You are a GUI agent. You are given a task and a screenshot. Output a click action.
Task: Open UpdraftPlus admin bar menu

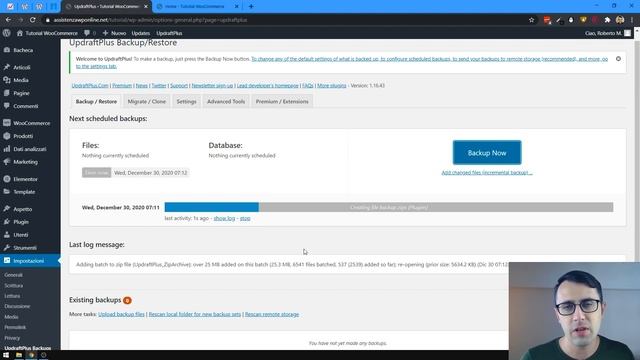click(169, 33)
